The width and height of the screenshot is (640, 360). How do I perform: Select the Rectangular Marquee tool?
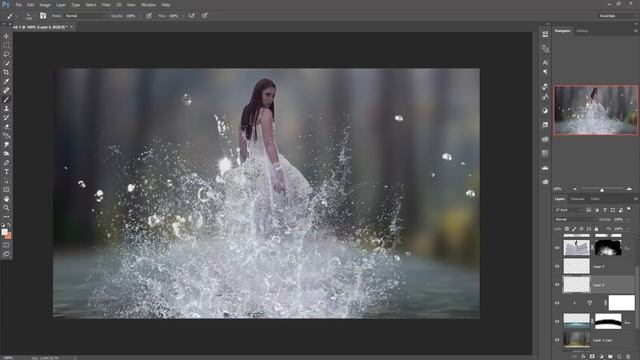pos(6,45)
